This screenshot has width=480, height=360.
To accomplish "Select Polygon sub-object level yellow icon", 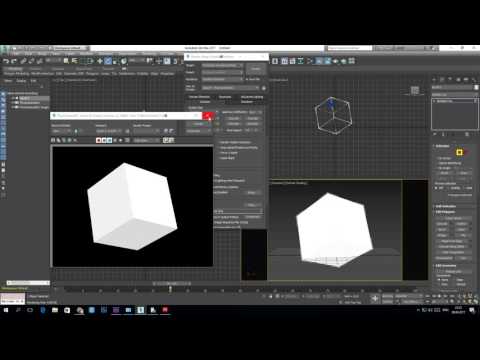I will (x=459, y=152).
